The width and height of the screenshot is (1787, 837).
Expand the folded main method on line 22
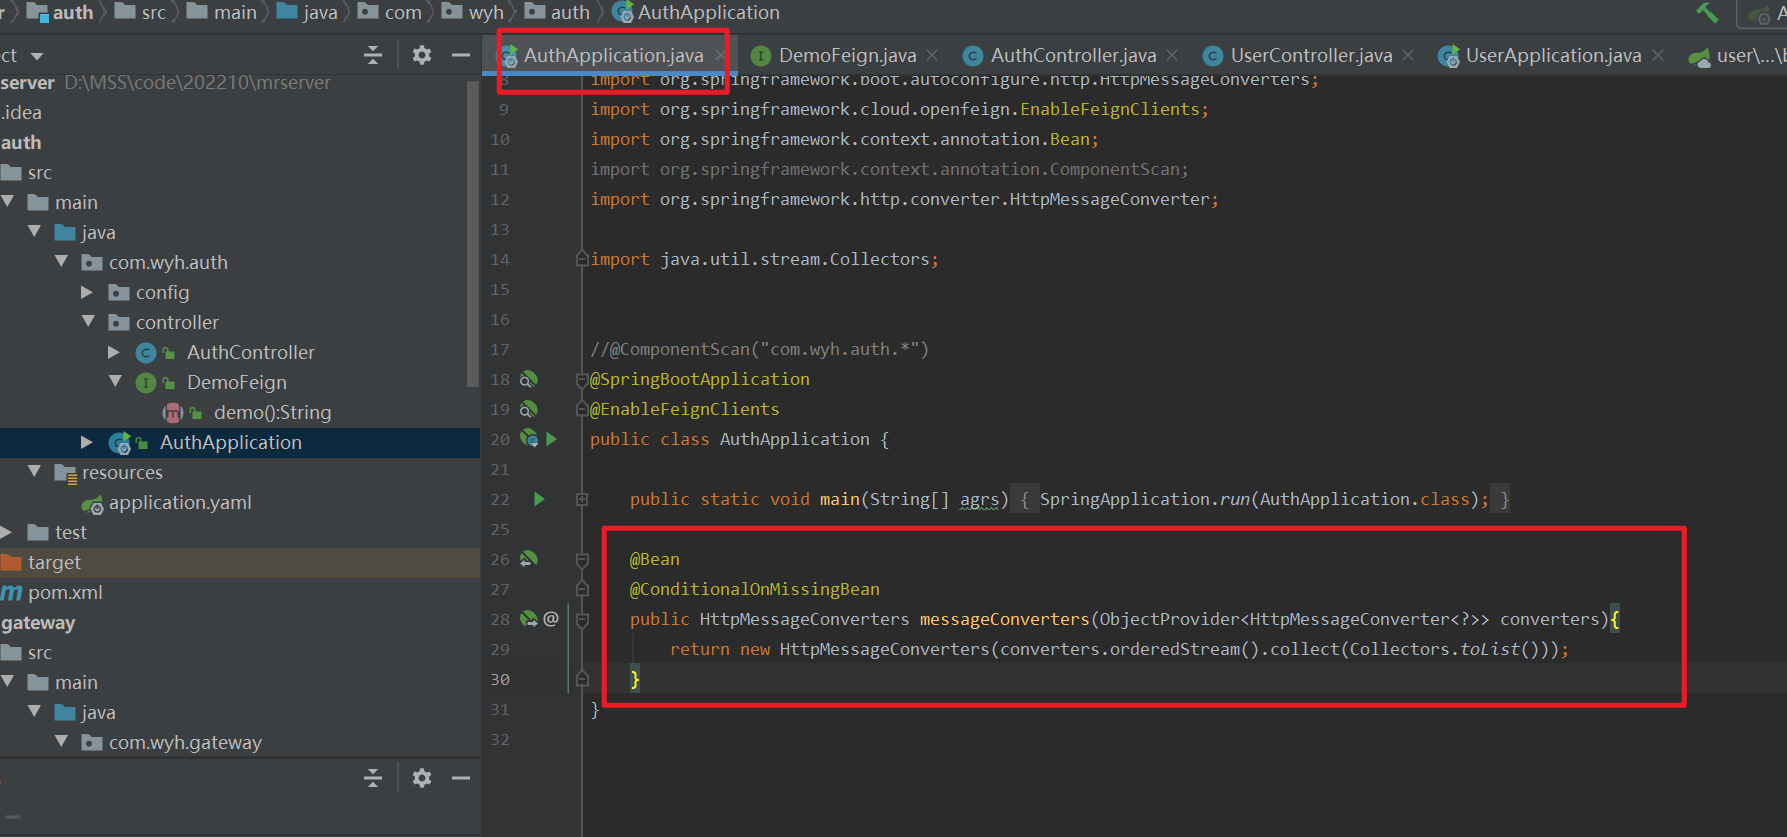(582, 499)
